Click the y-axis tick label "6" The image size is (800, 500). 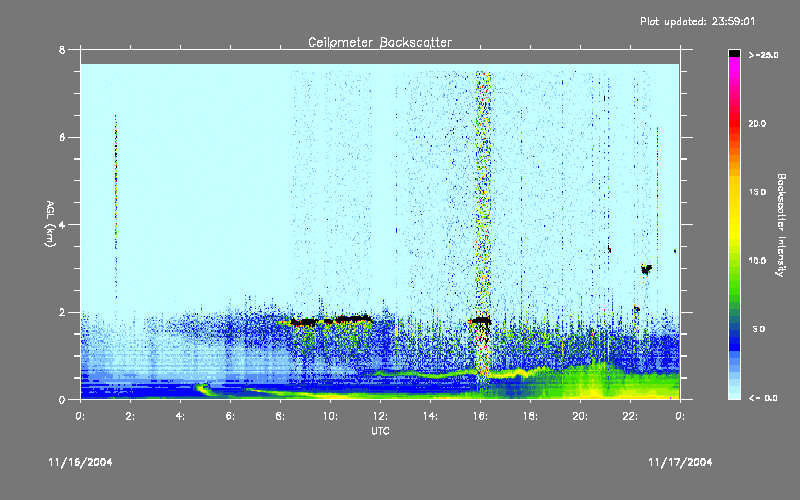click(62, 138)
